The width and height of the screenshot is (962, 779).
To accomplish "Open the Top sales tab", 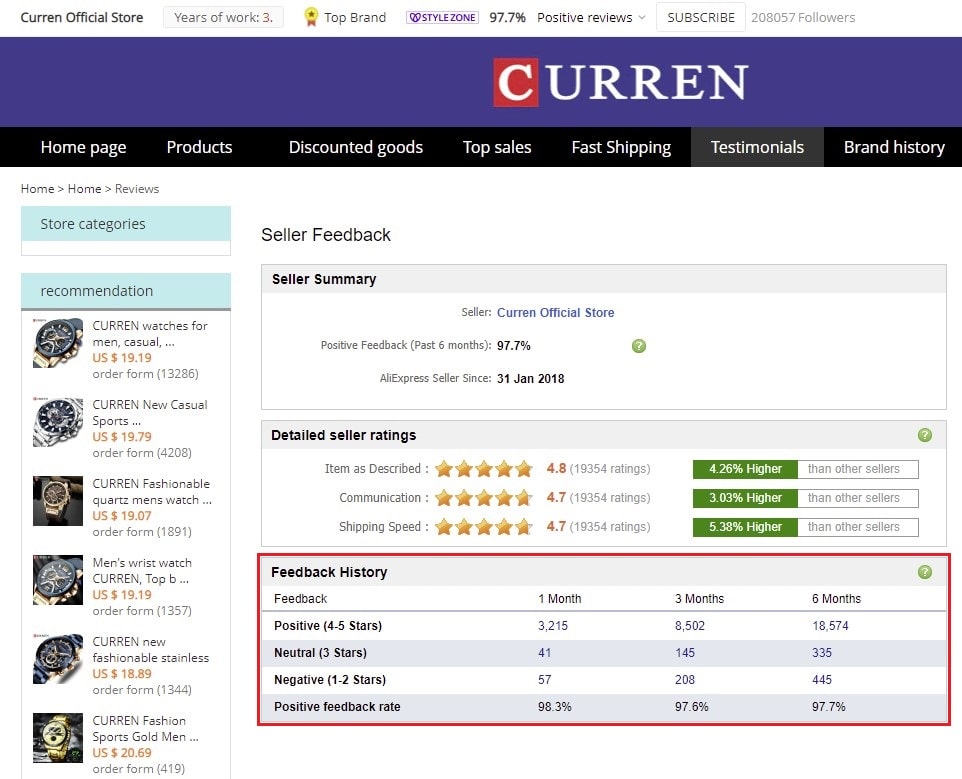I will coord(497,147).
